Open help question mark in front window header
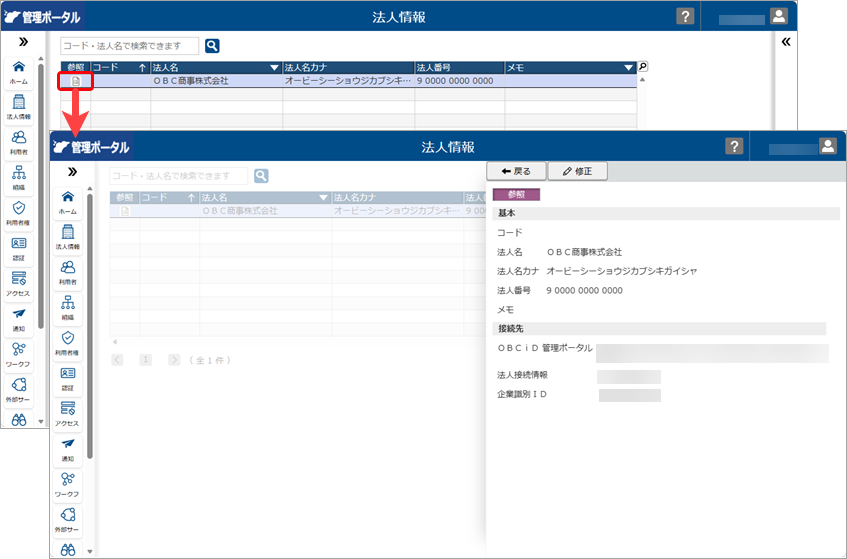The image size is (847, 559). tap(734, 146)
